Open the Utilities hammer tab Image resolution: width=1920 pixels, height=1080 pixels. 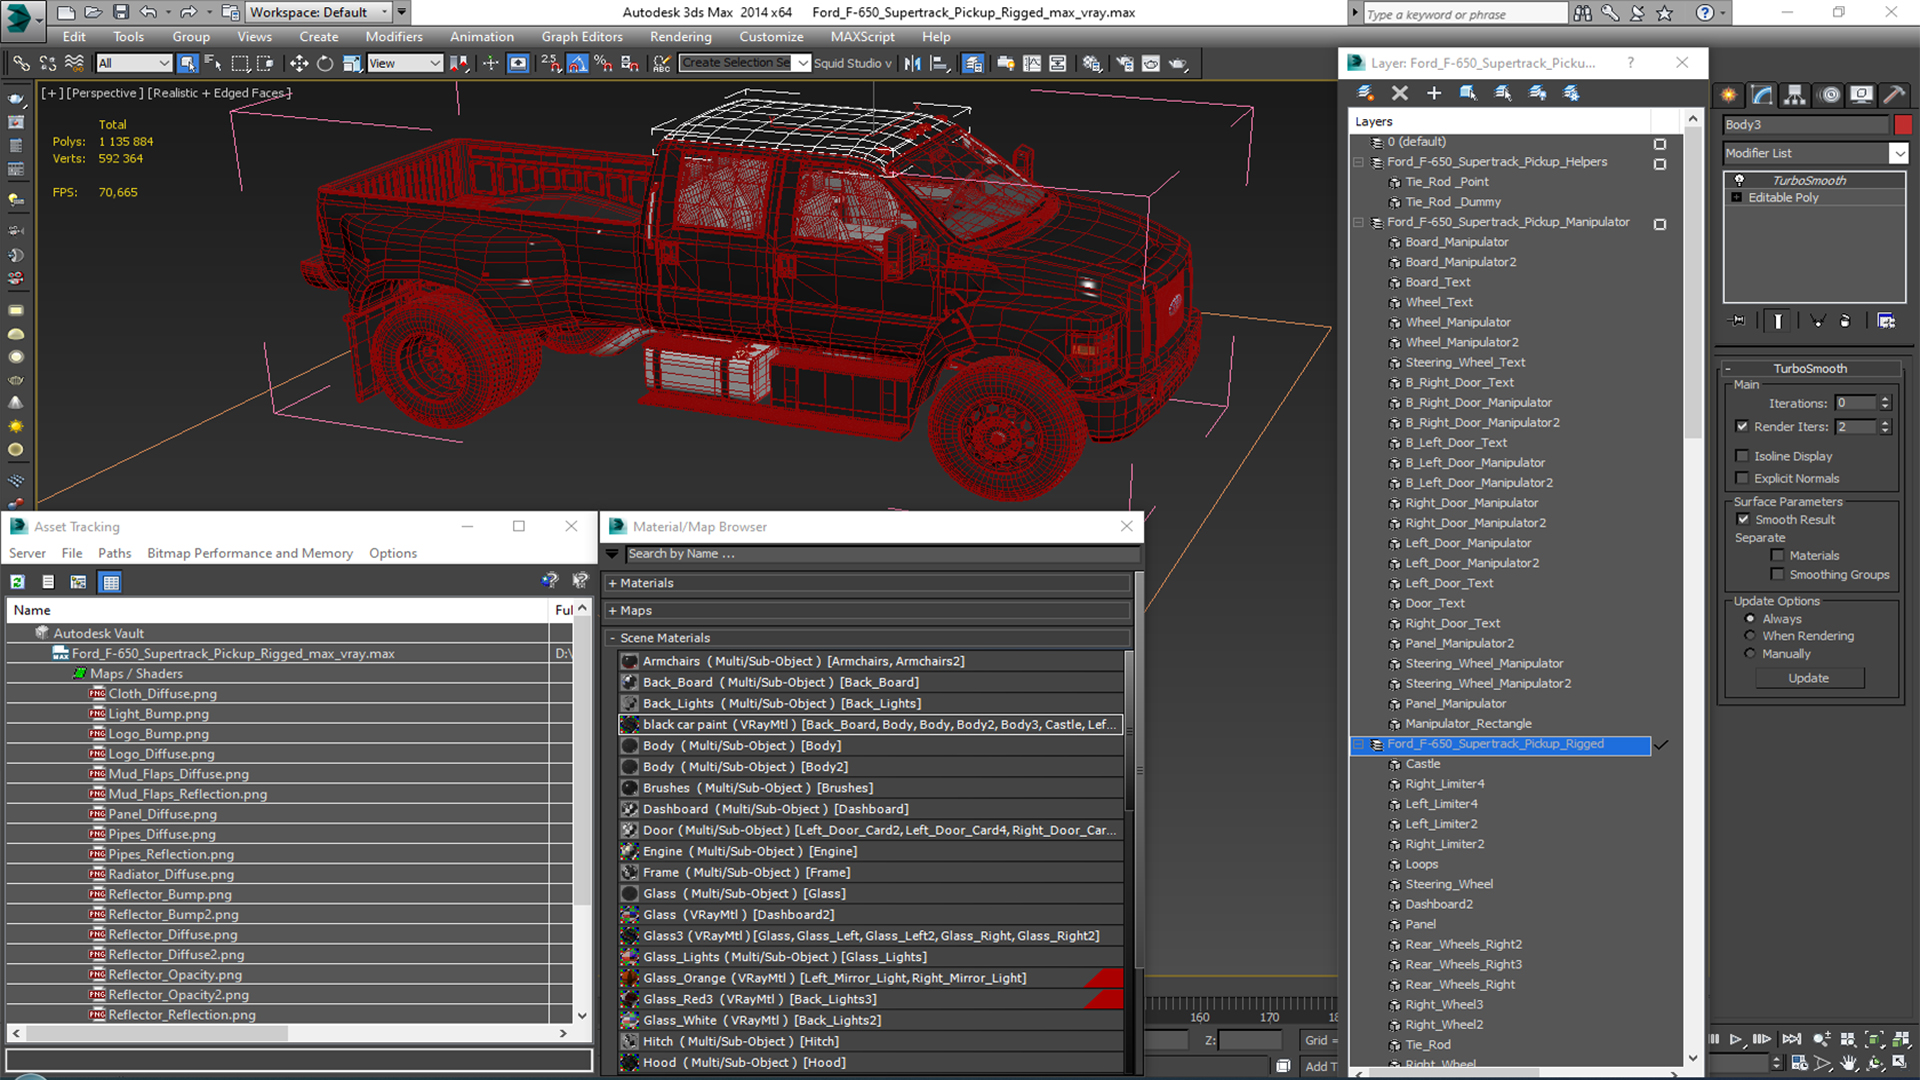[x=1894, y=95]
